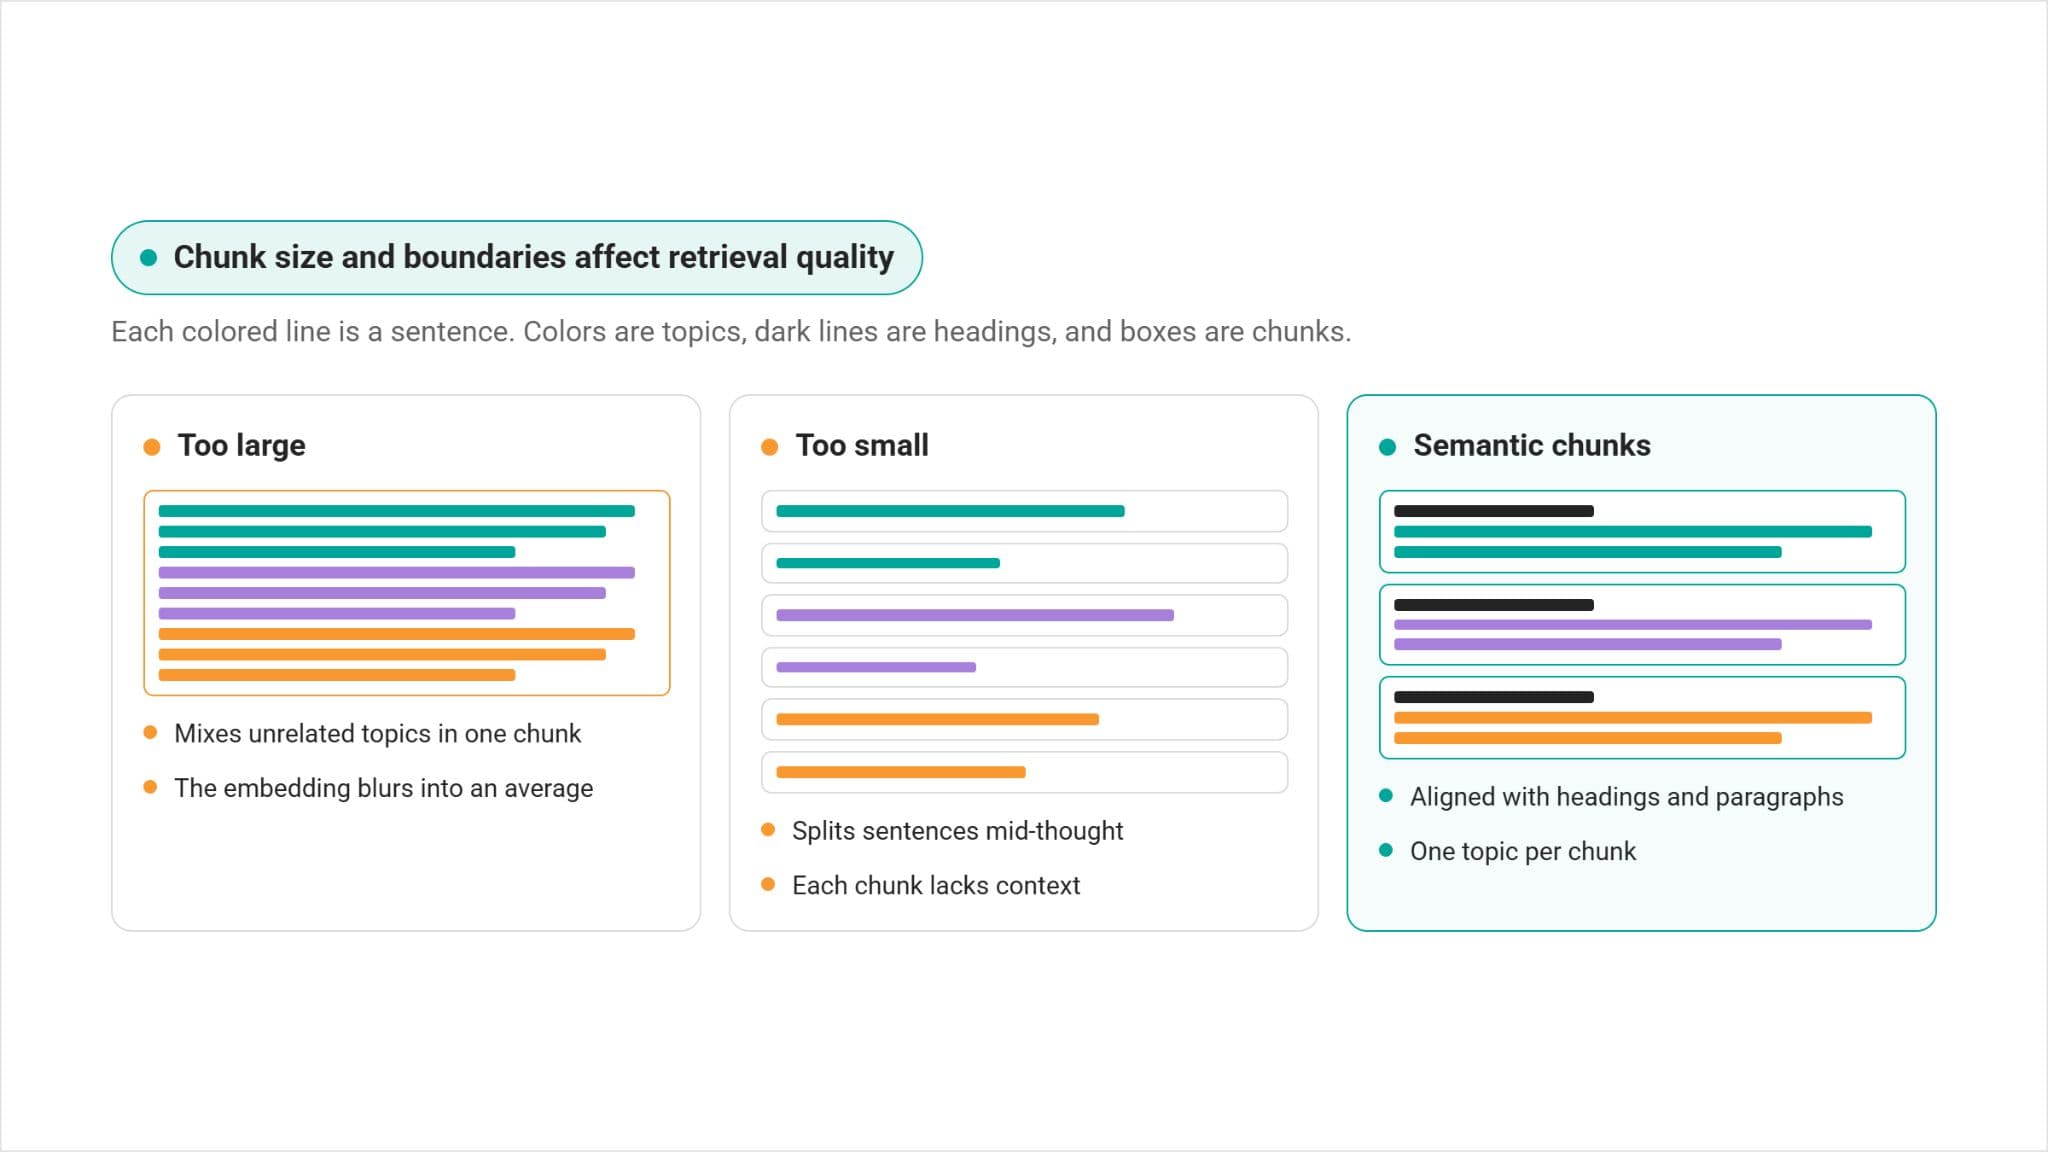Click the large orange-bordered chunk box

pyautogui.click(x=407, y=593)
